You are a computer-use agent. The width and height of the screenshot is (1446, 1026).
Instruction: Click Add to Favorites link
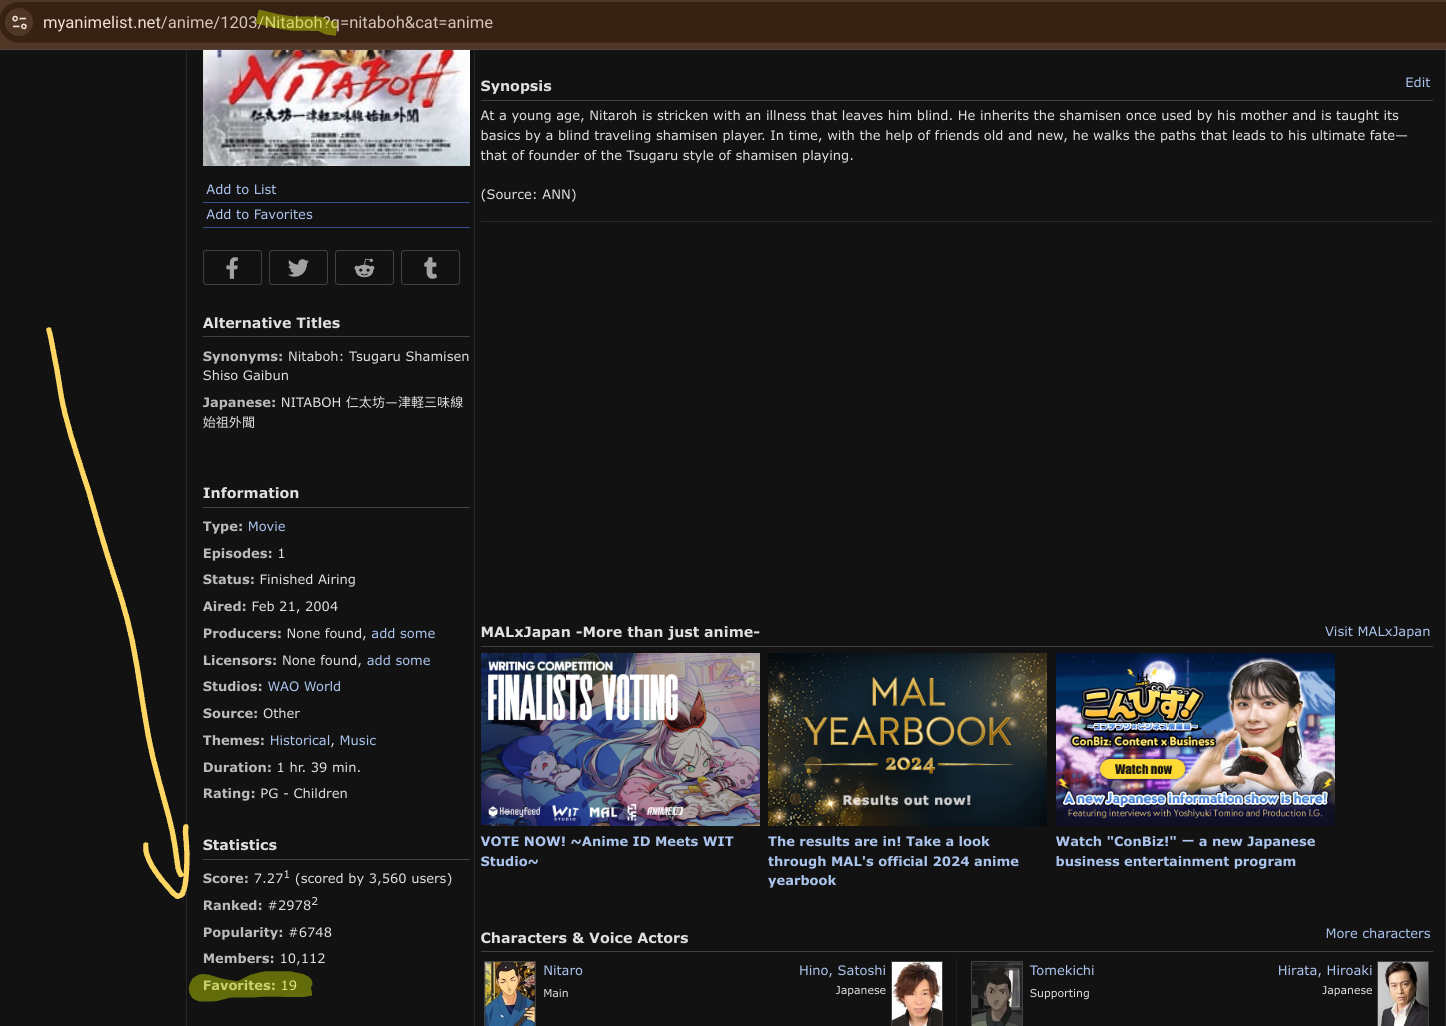[x=259, y=214]
